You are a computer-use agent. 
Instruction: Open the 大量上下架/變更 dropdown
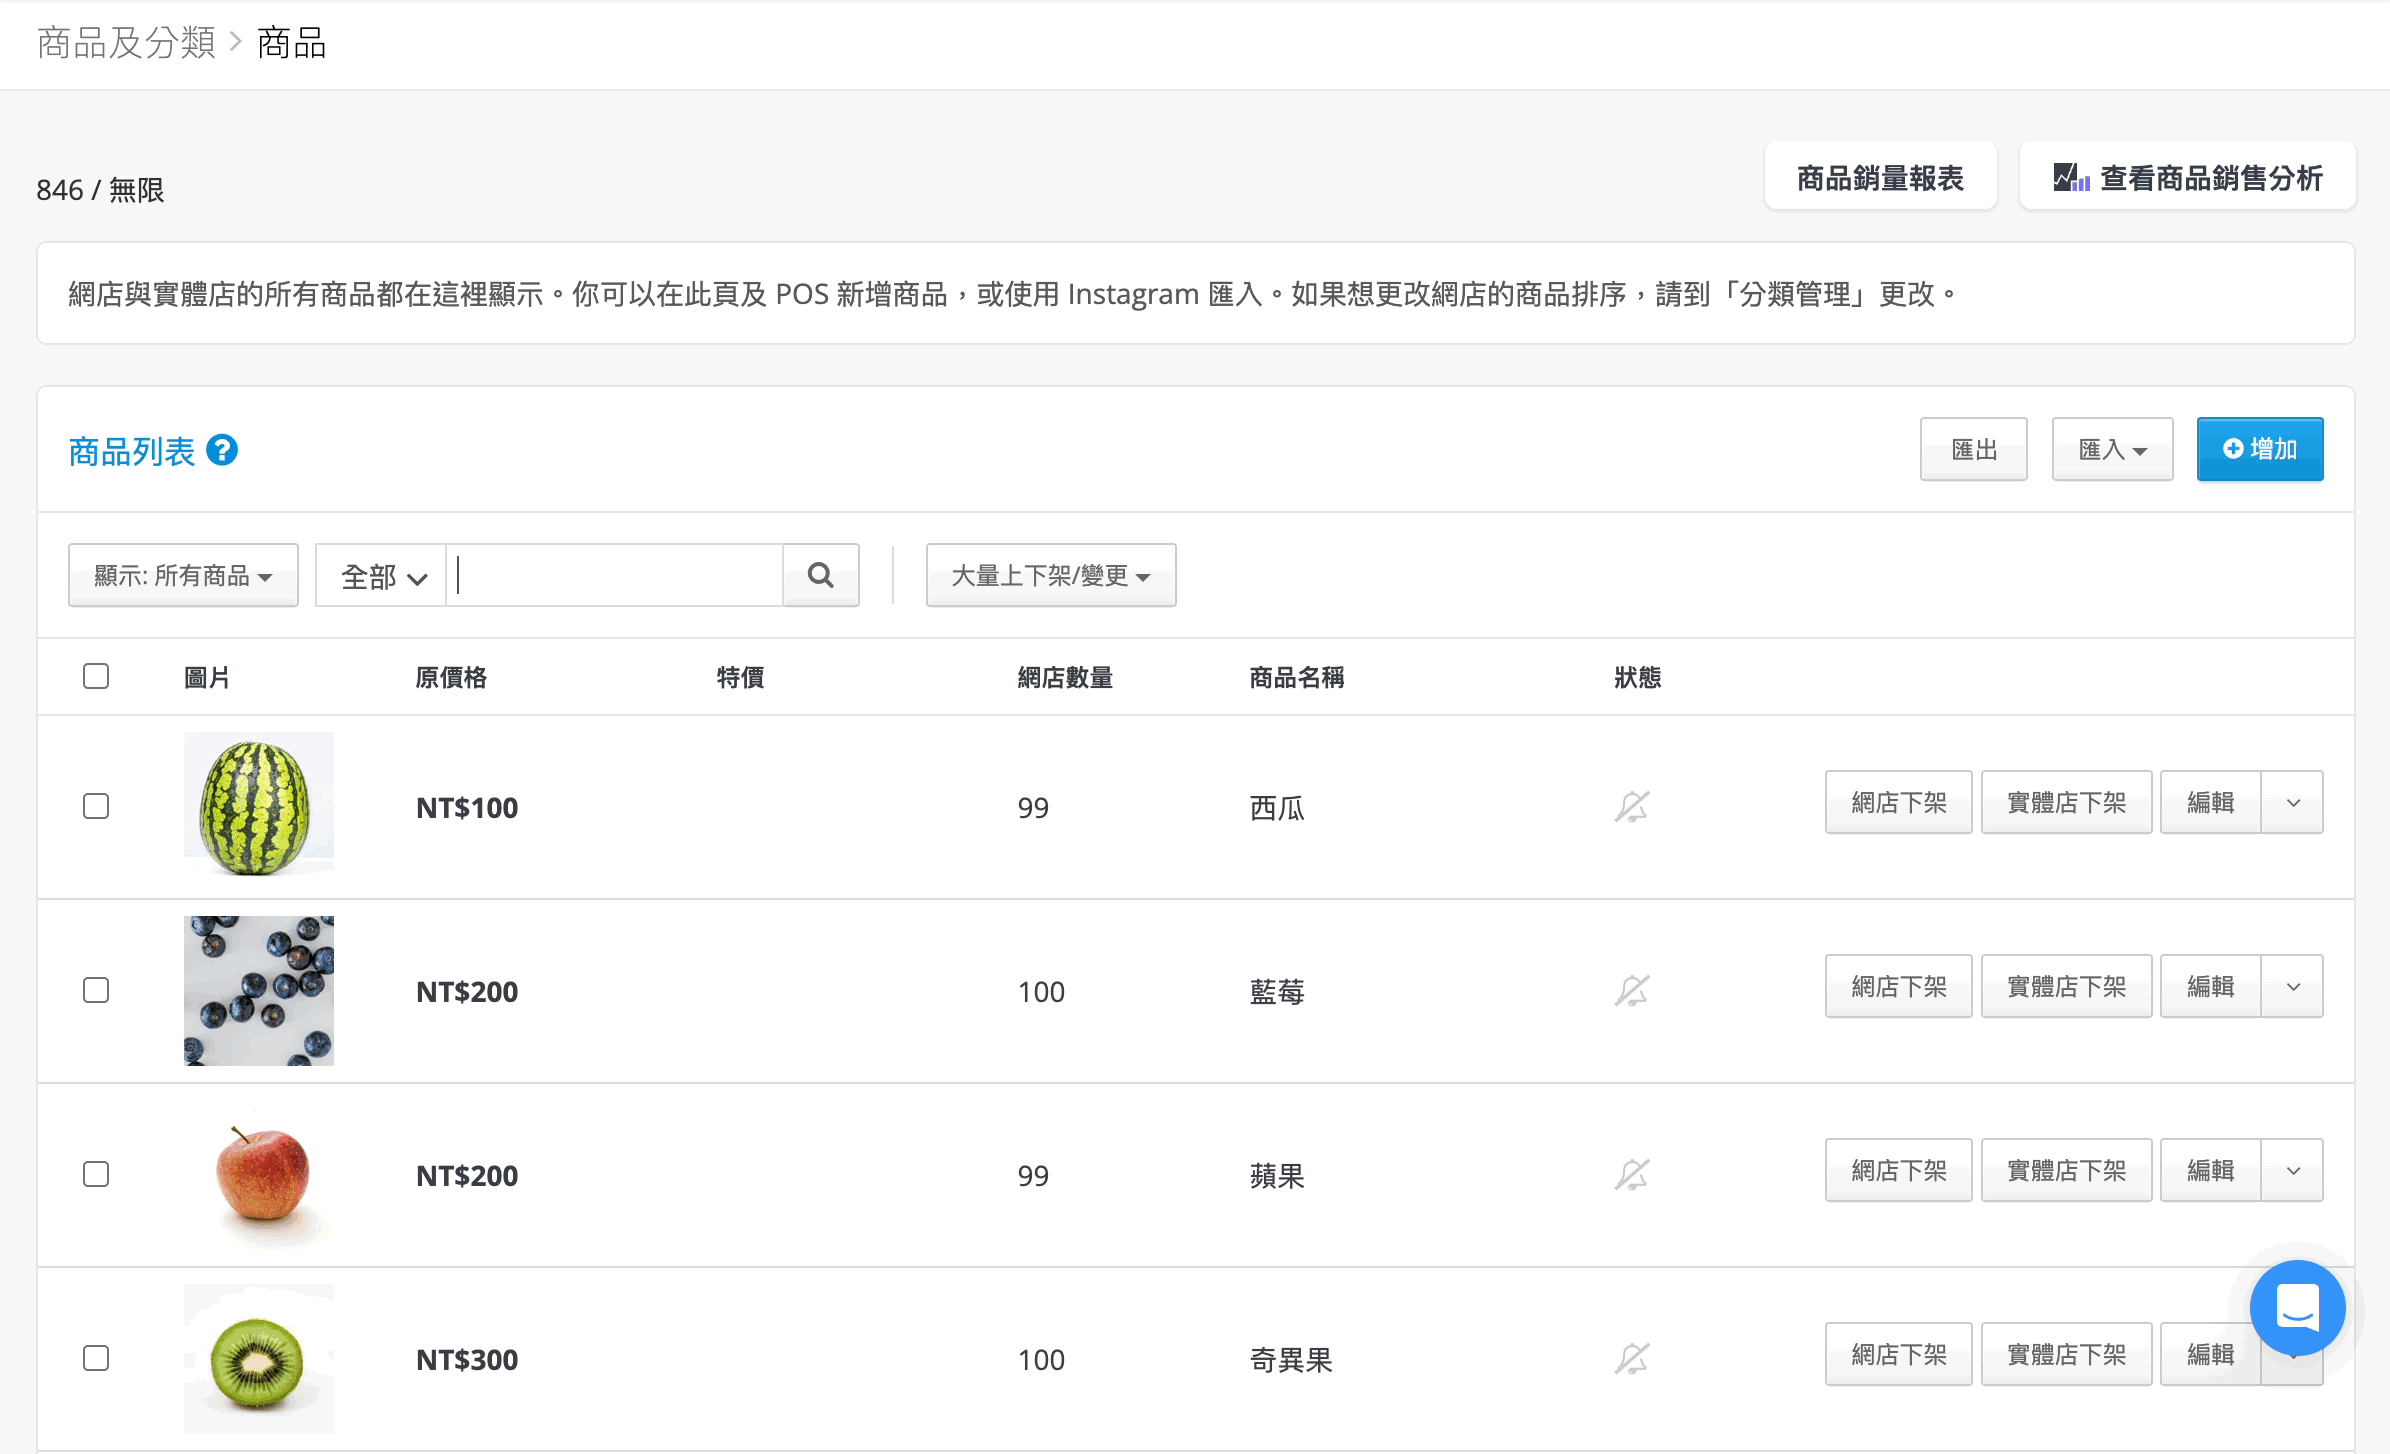pyautogui.click(x=1051, y=575)
